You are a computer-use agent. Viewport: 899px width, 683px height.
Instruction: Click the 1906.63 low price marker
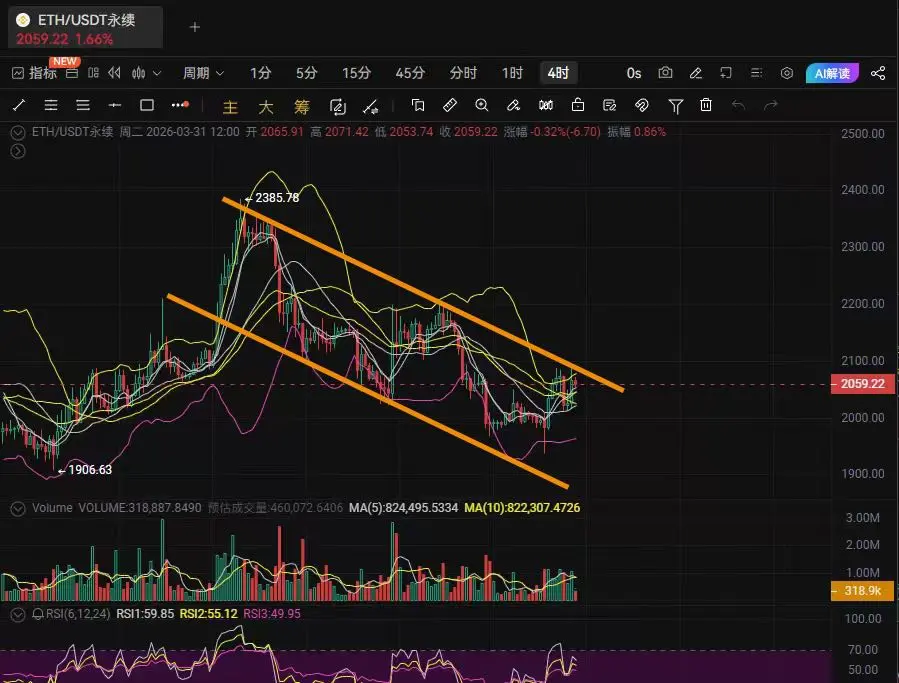(85, 470)
